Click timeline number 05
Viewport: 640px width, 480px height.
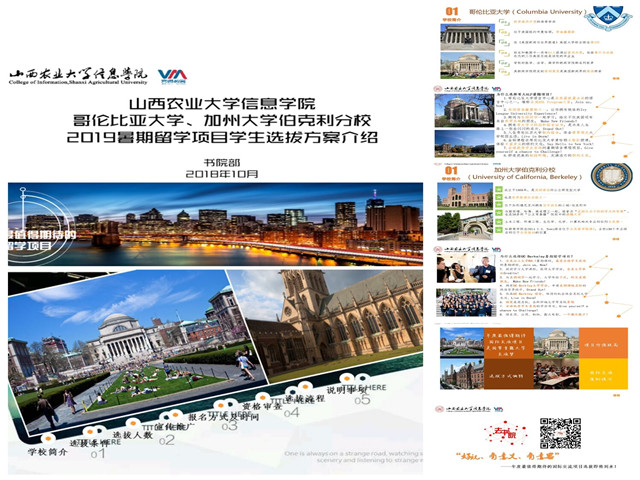(x=362, y=400)
